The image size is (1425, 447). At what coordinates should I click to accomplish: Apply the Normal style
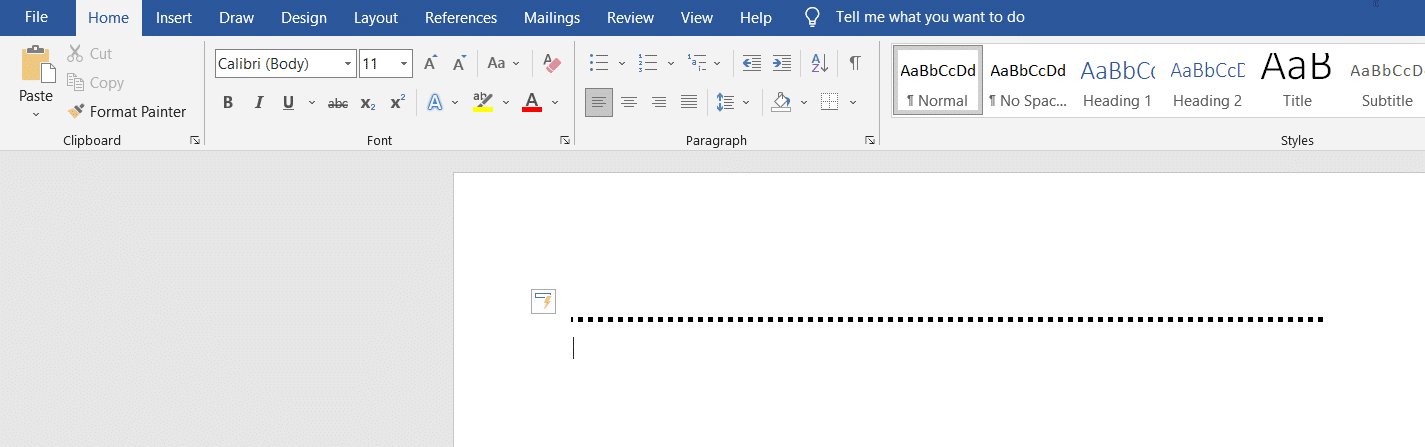[x=938, y=80]
